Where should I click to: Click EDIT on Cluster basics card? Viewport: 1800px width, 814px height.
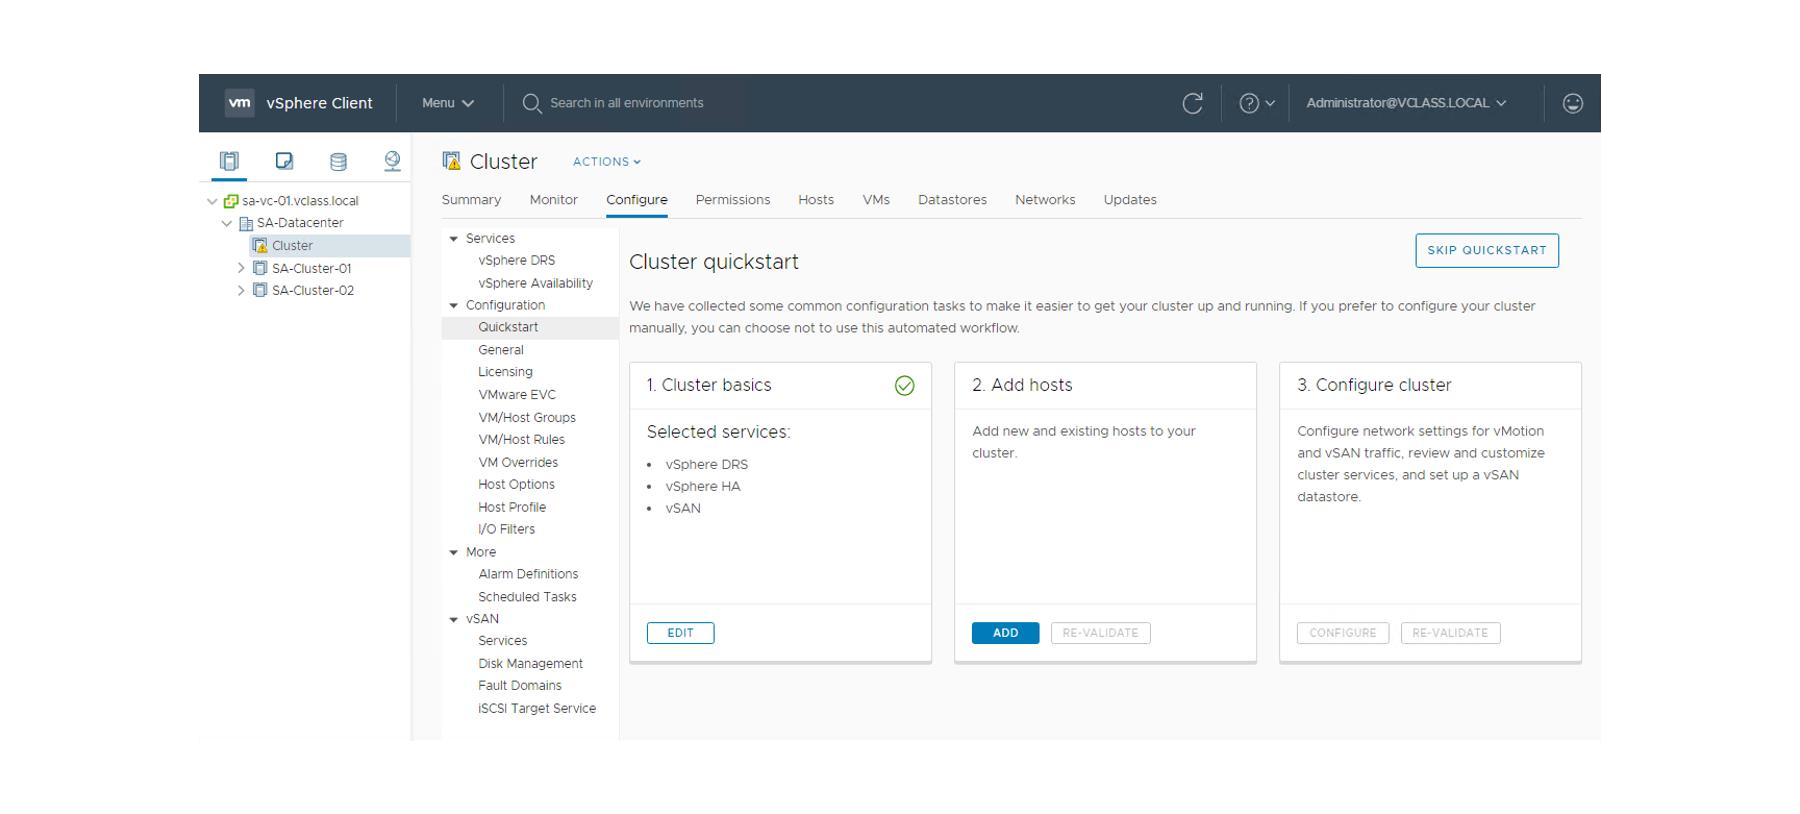681,633
